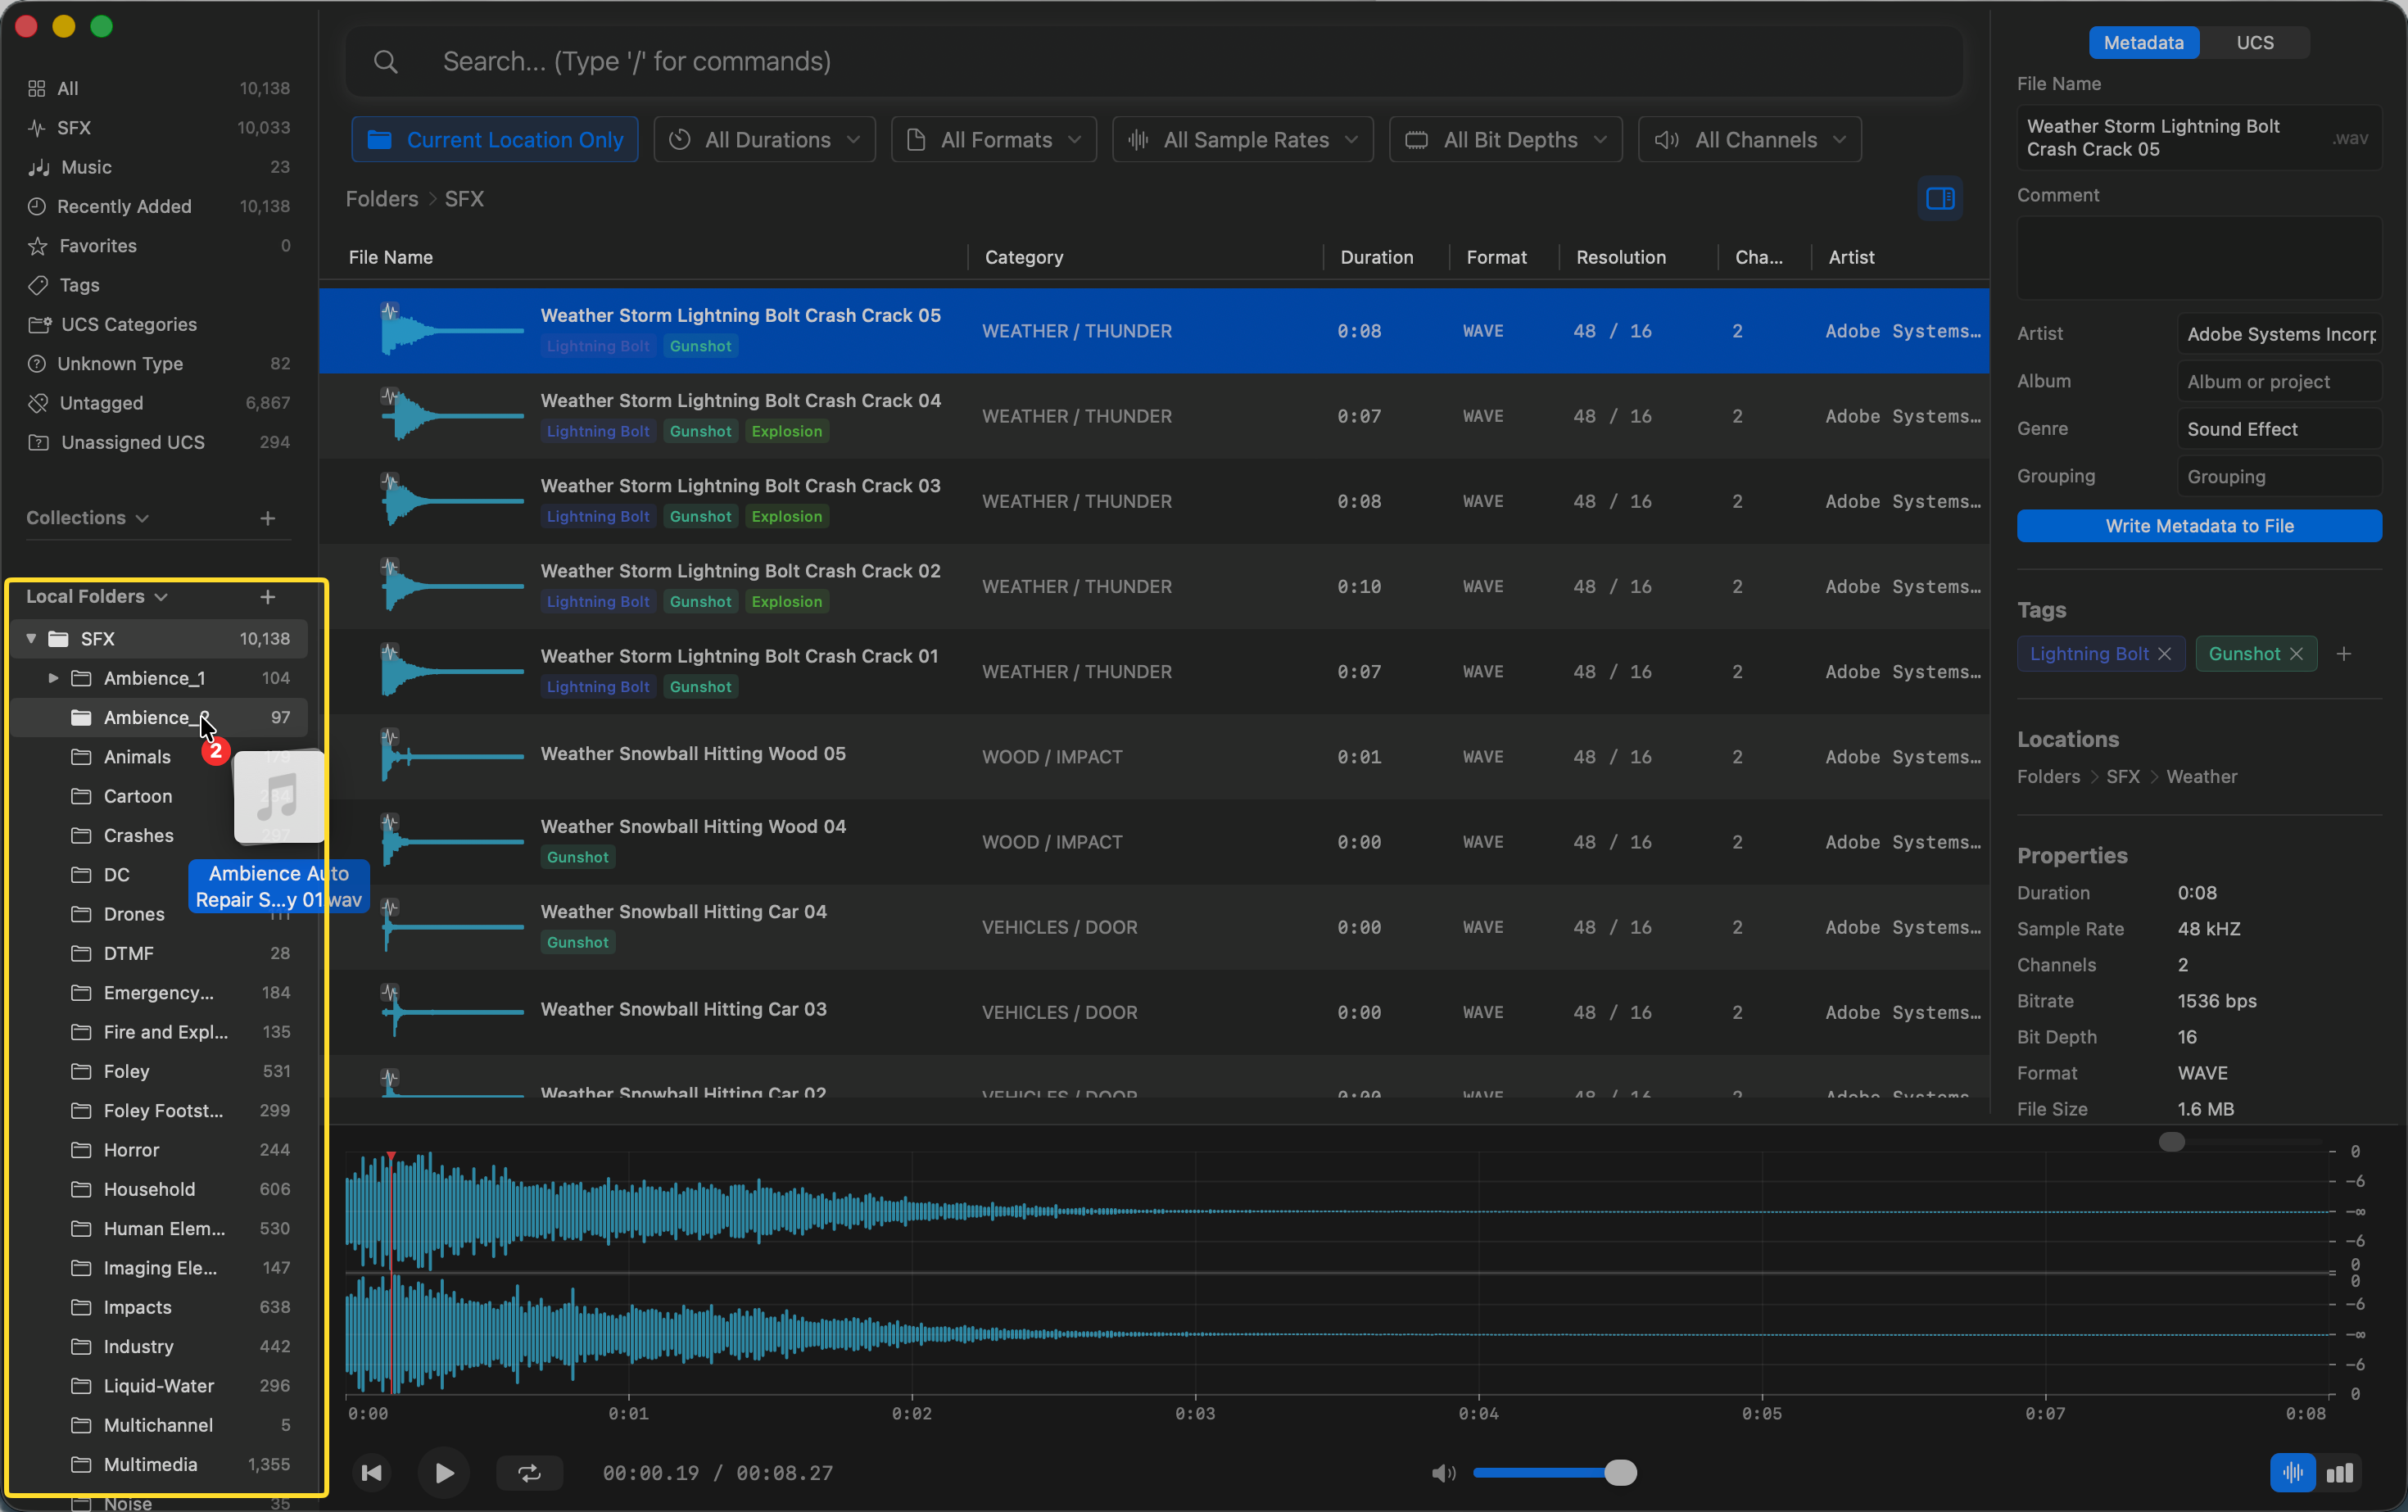Toggle the side panel layout icon
Image resolution: width=2408 pixels, height=1512 pixels.
click(x=1940, y=198)
